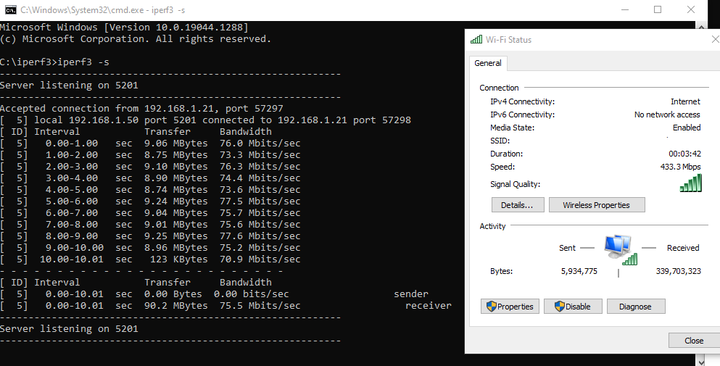This screenshot has height=366, width=720.
Task: Minimize the command prompt window
Action: coord(625,10)
